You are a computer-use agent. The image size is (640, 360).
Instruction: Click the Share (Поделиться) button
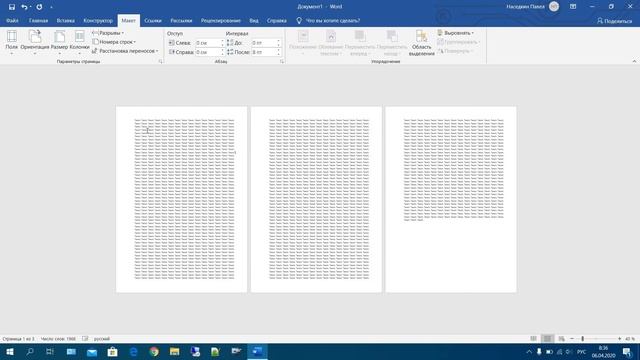click(614, 21)
